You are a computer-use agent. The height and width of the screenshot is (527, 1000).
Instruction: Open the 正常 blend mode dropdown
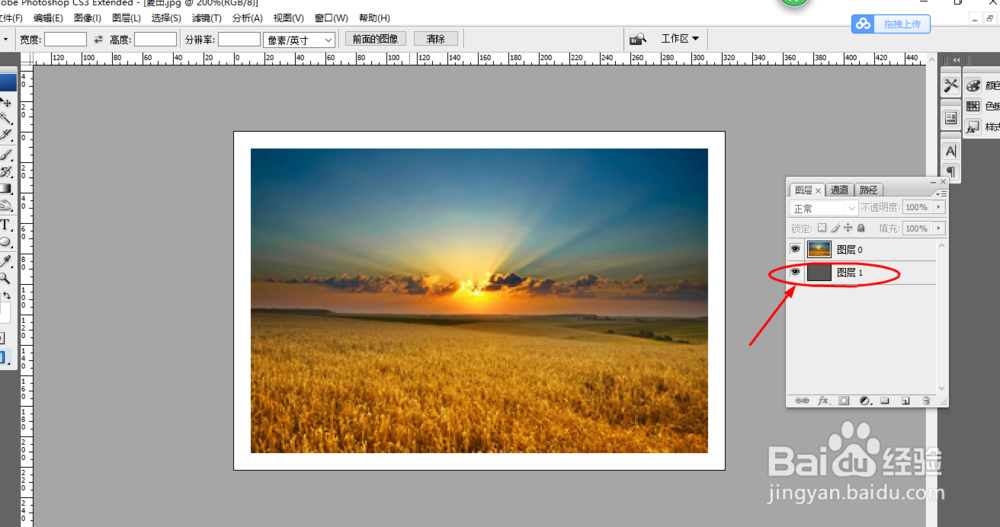pyautogui.click(x=823, y=208)
